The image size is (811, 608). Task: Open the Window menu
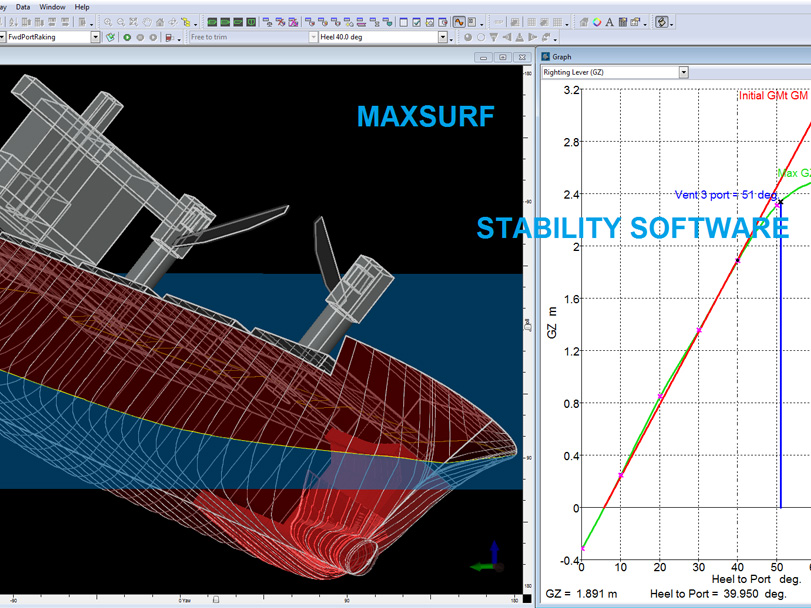52,6
